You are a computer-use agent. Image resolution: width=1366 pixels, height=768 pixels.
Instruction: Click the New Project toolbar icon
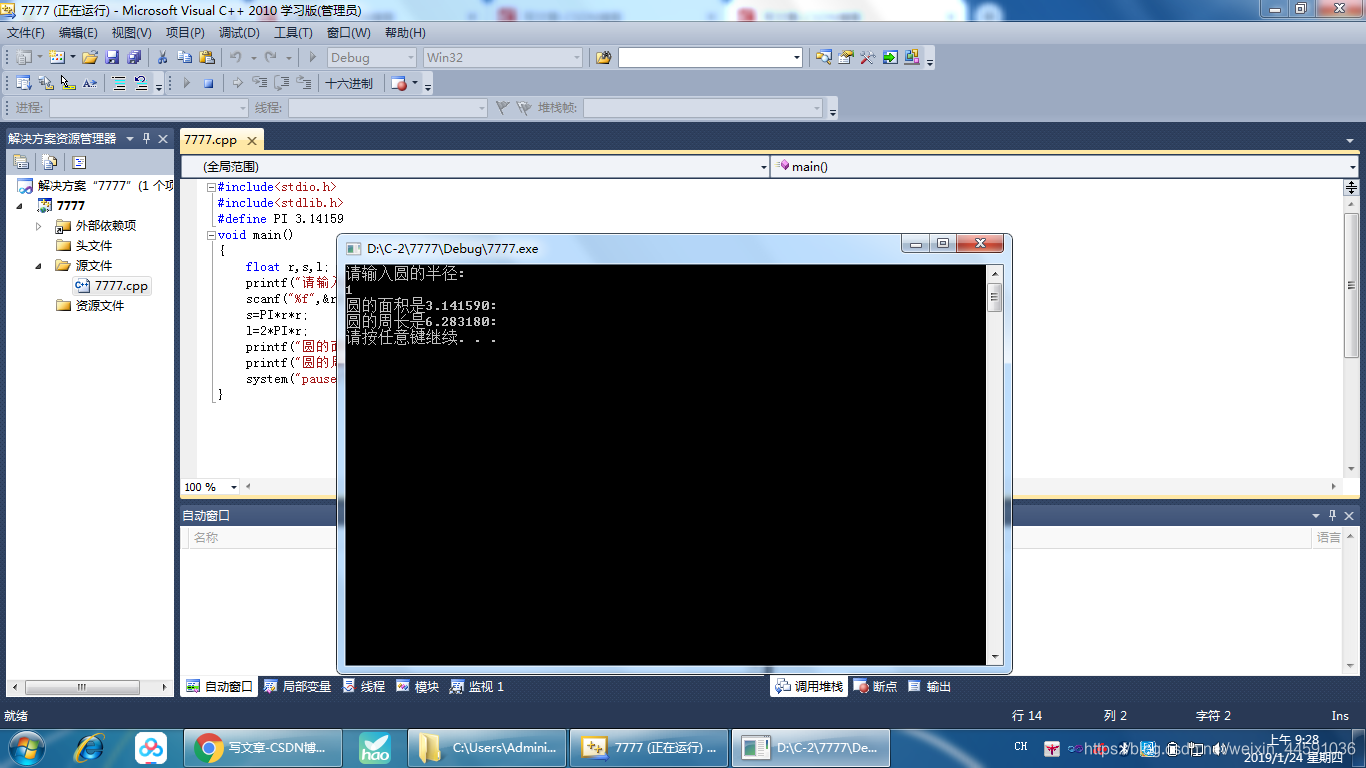[x=24, y=58]
